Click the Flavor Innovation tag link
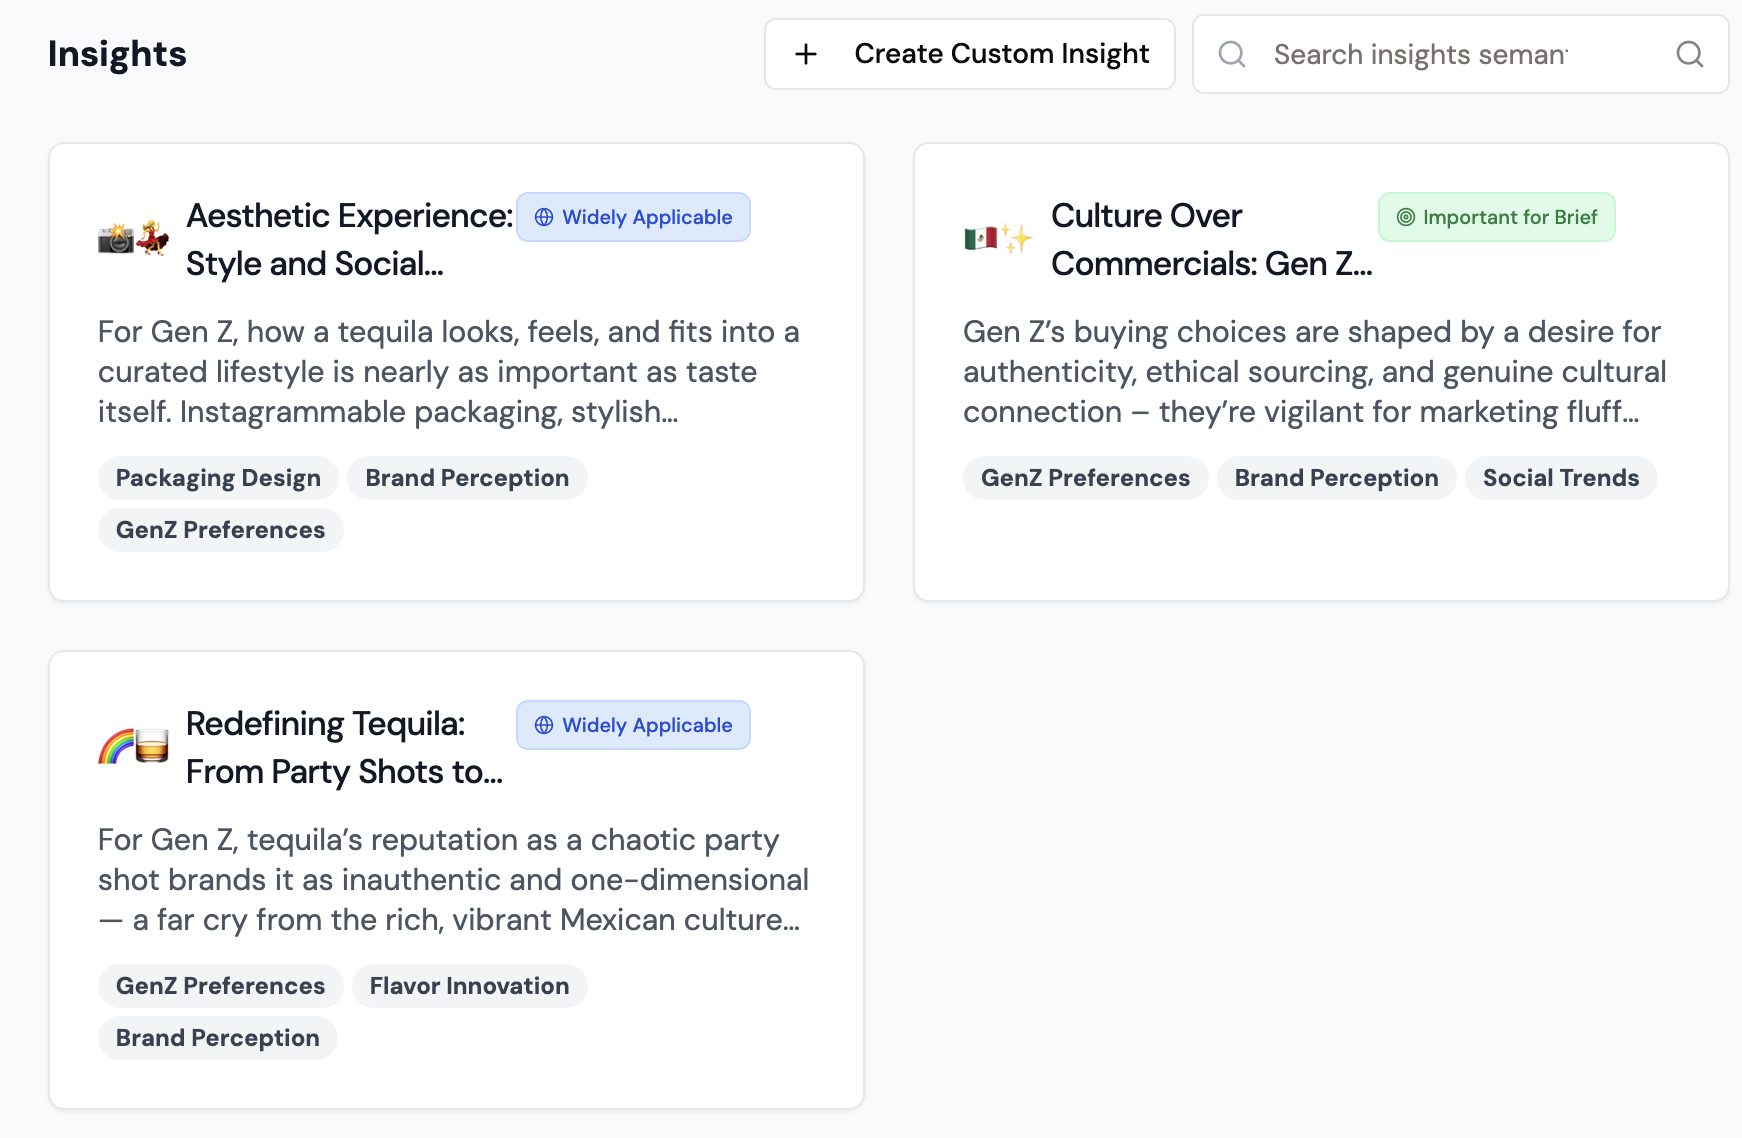This screenshot has height=1138, width=1742. point(469,985)
